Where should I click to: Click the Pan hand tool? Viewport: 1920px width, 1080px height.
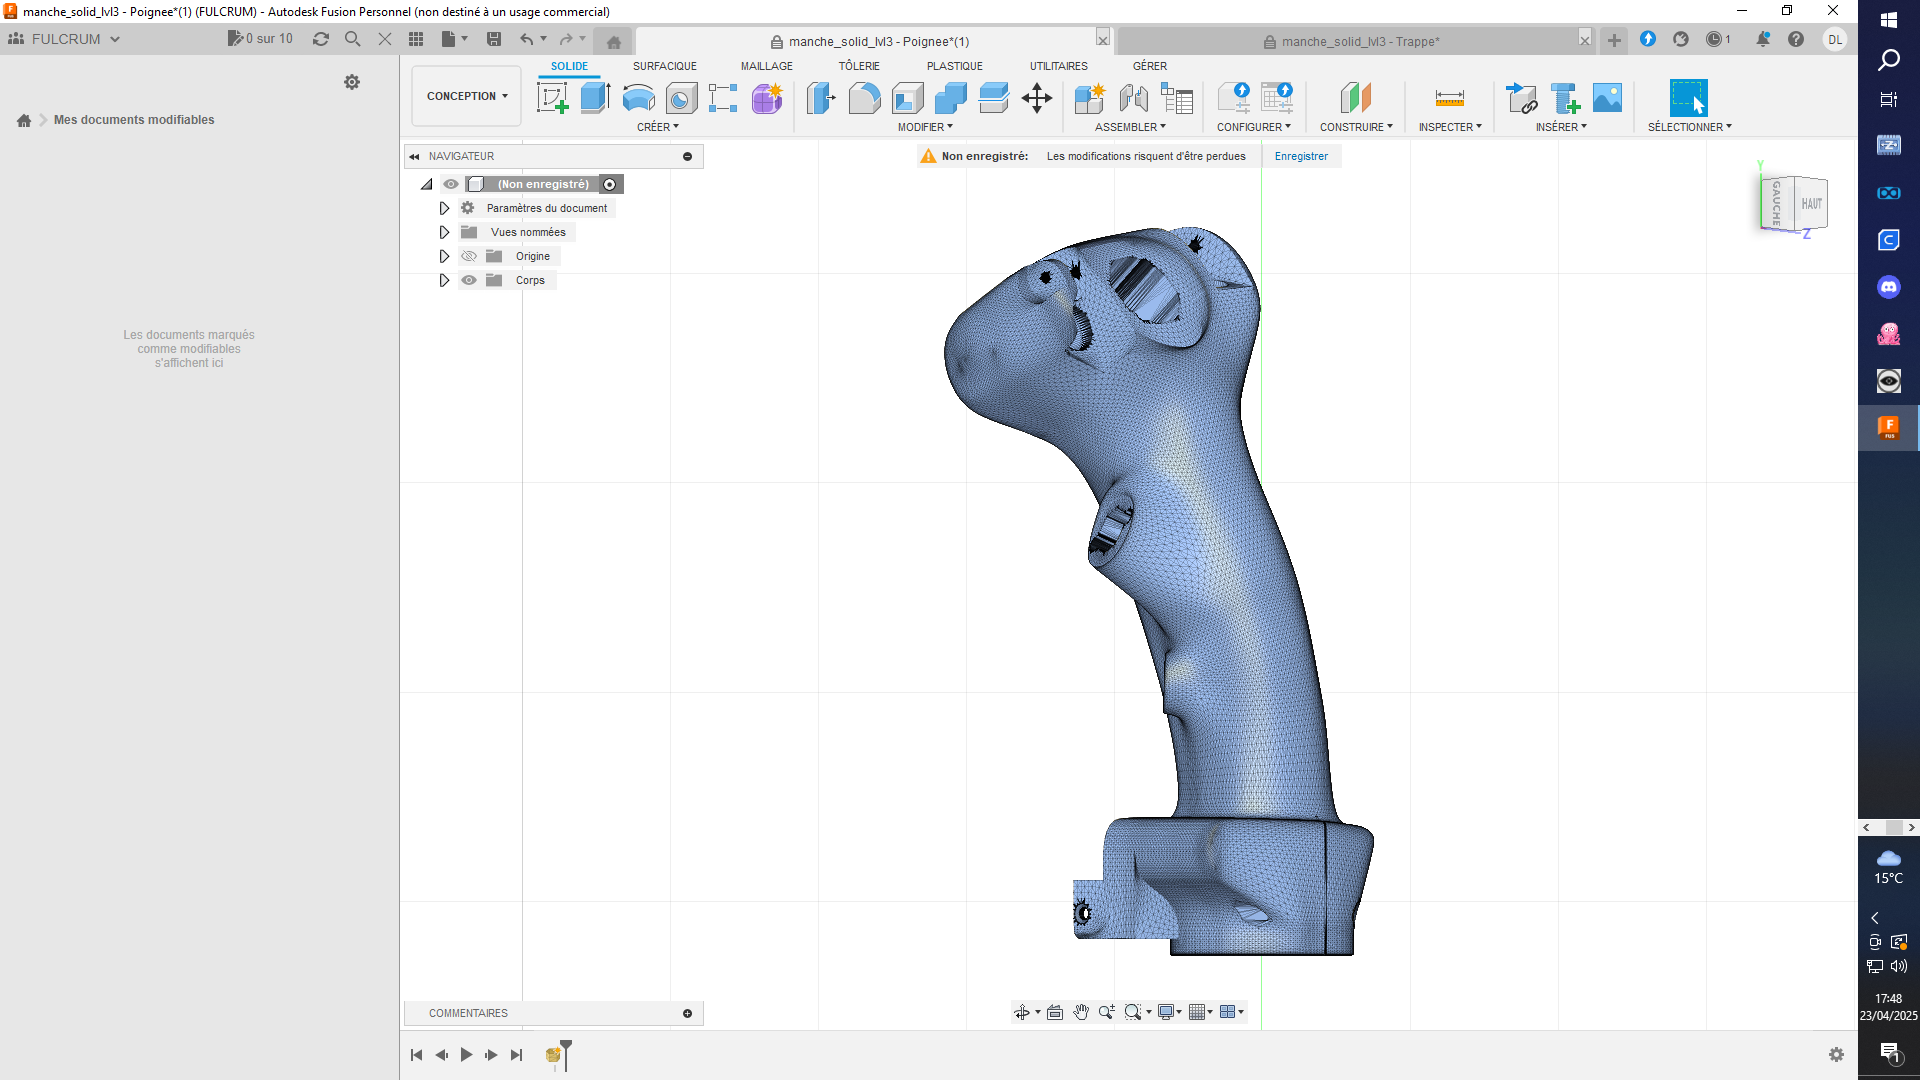coord(1081,1012)
